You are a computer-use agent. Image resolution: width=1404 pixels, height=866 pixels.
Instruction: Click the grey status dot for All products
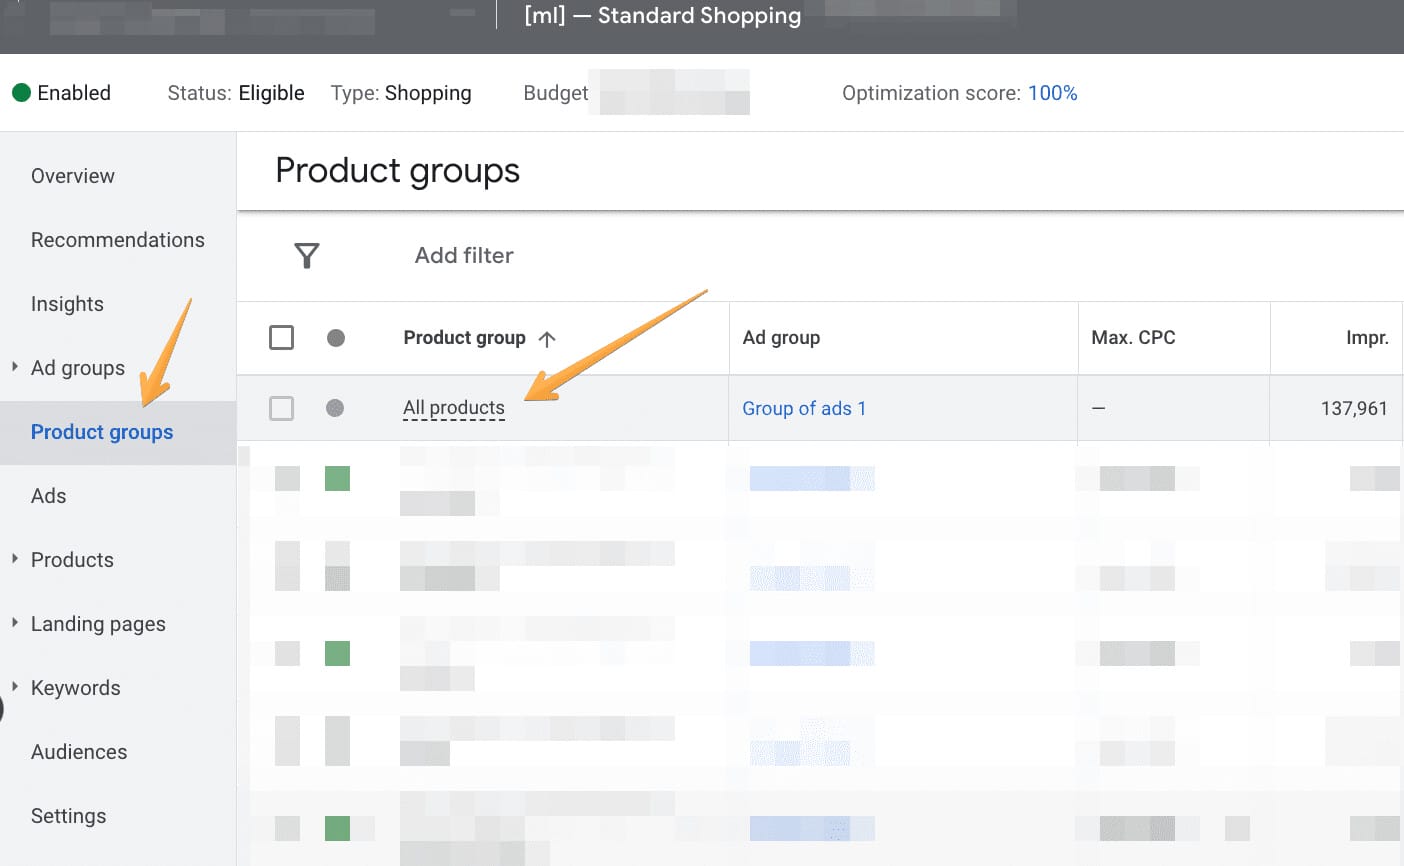[335, 408]
